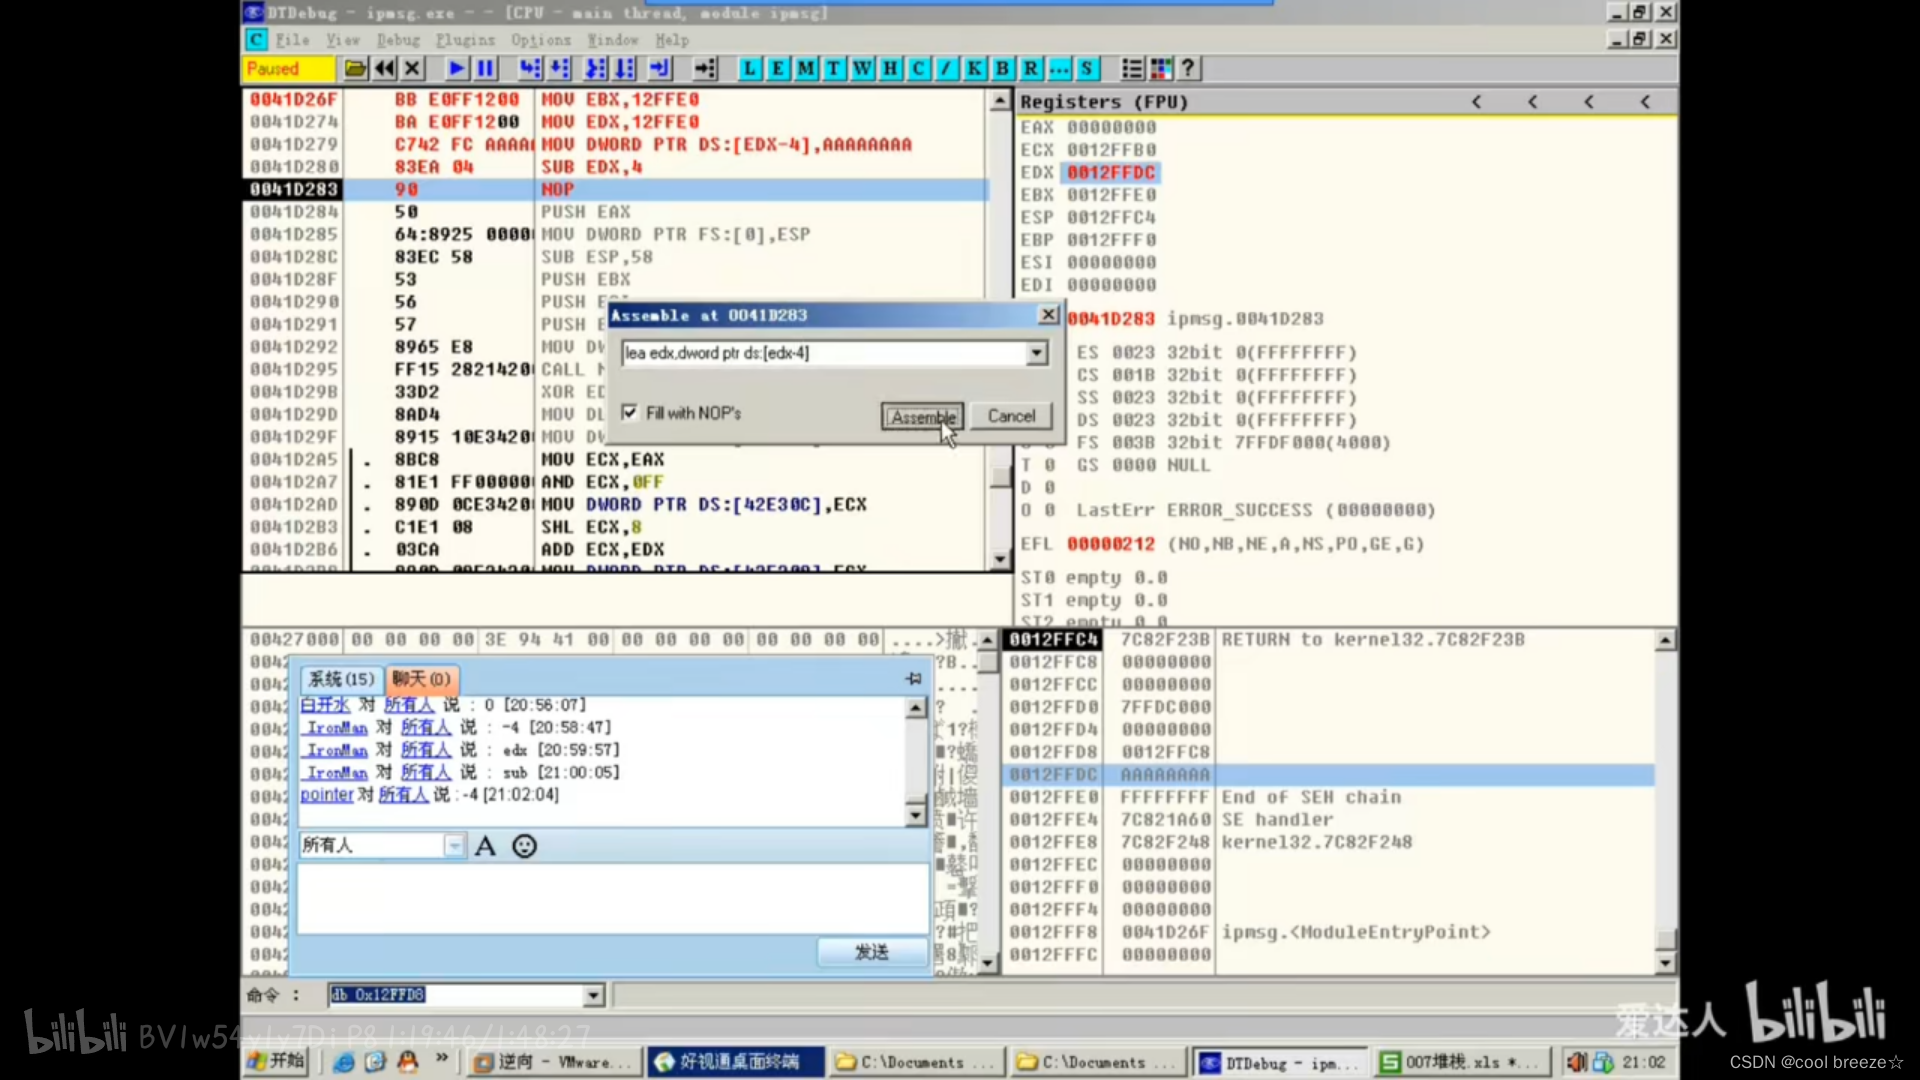Open the Help menu

click(672, 40)
